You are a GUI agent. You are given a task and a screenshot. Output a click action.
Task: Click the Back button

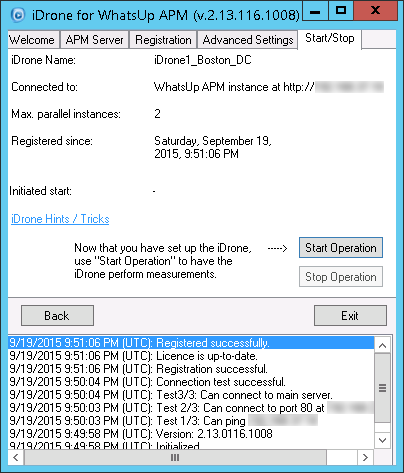(x=57, y=315)
